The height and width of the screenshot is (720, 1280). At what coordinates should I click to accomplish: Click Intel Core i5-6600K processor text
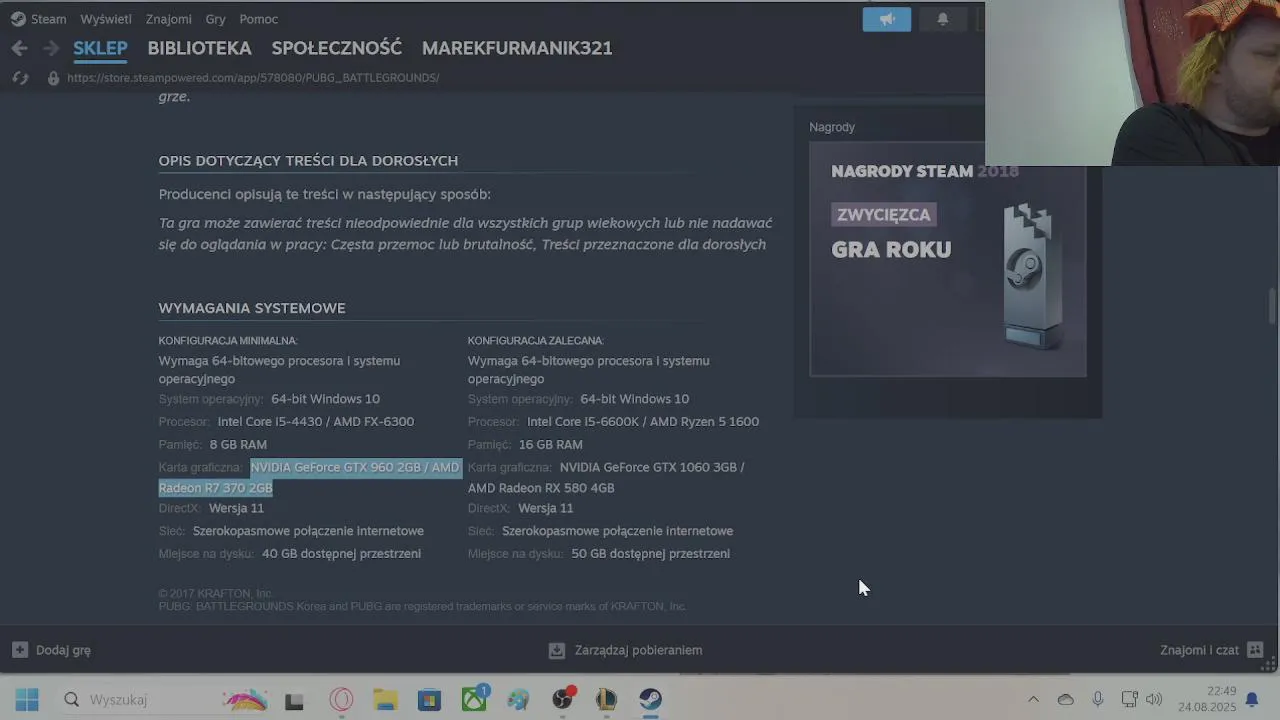click(x=643, y=422)
